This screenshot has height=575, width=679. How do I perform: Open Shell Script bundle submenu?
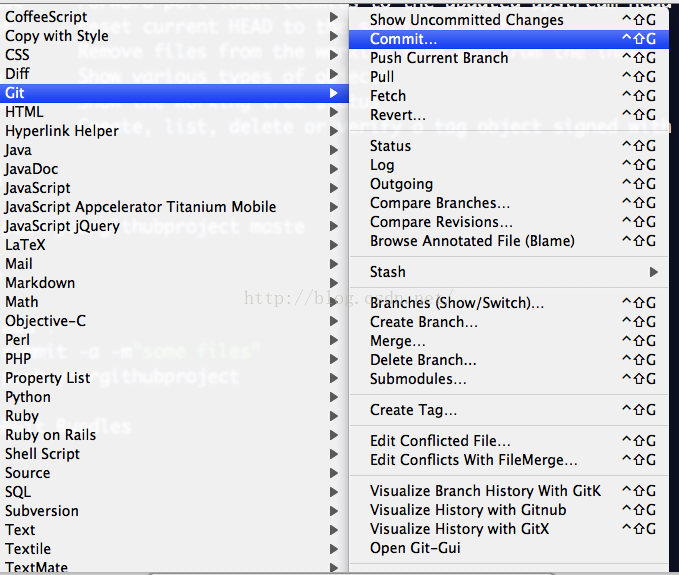pyautogui.click(x=174, y=454)
